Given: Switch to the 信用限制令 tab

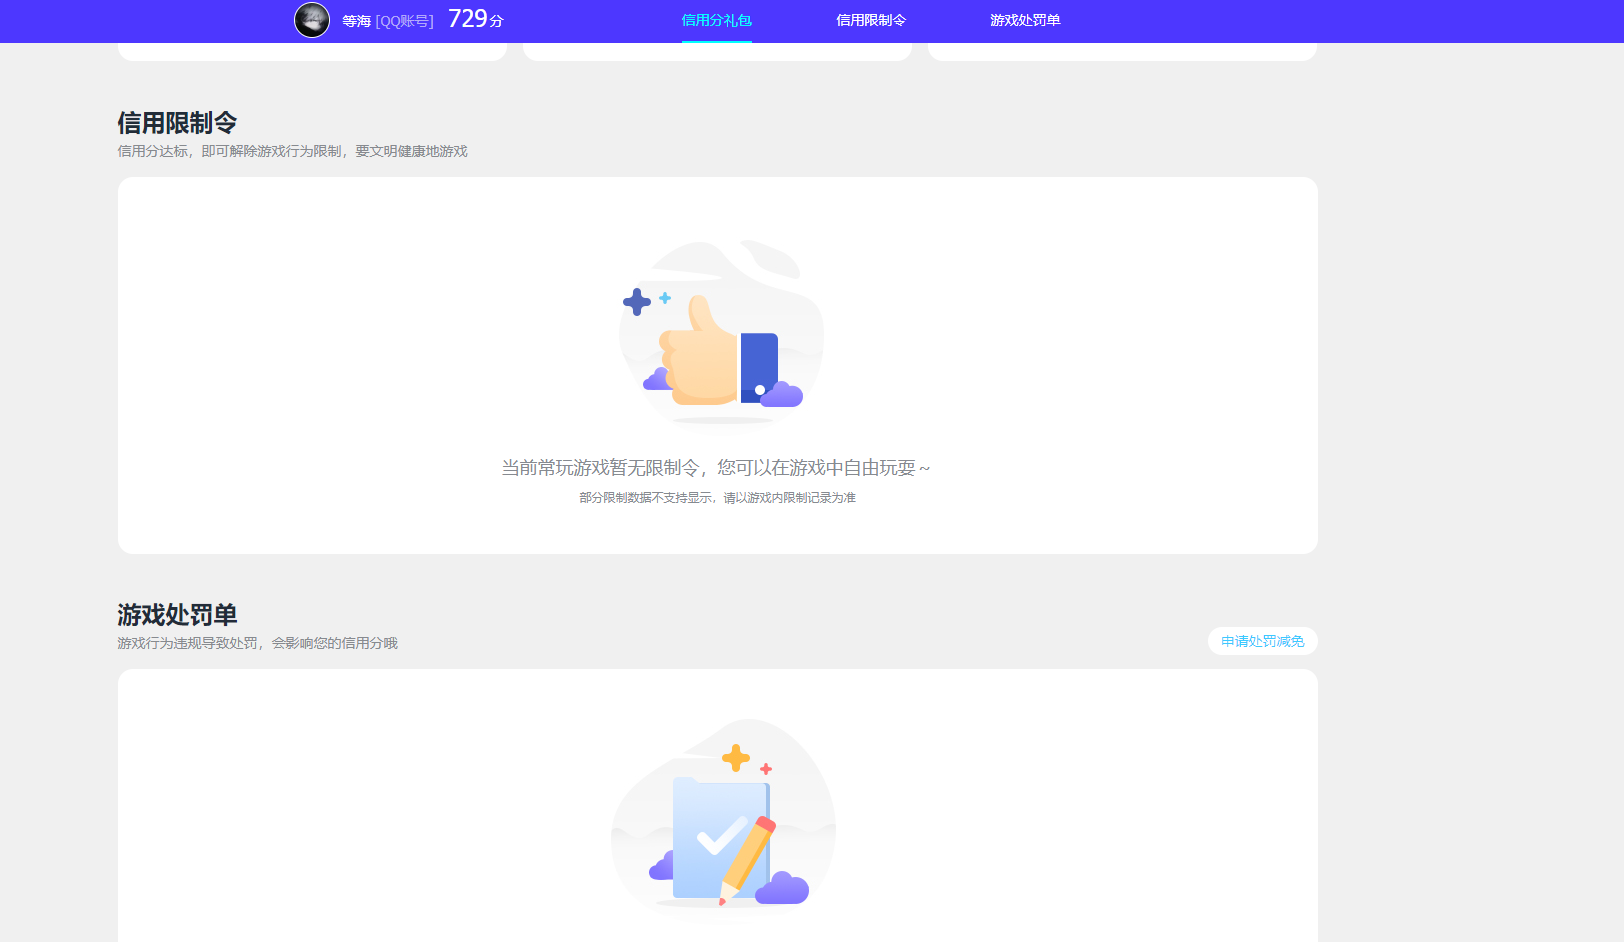Looking at the screenshot, I should point(870,19).
